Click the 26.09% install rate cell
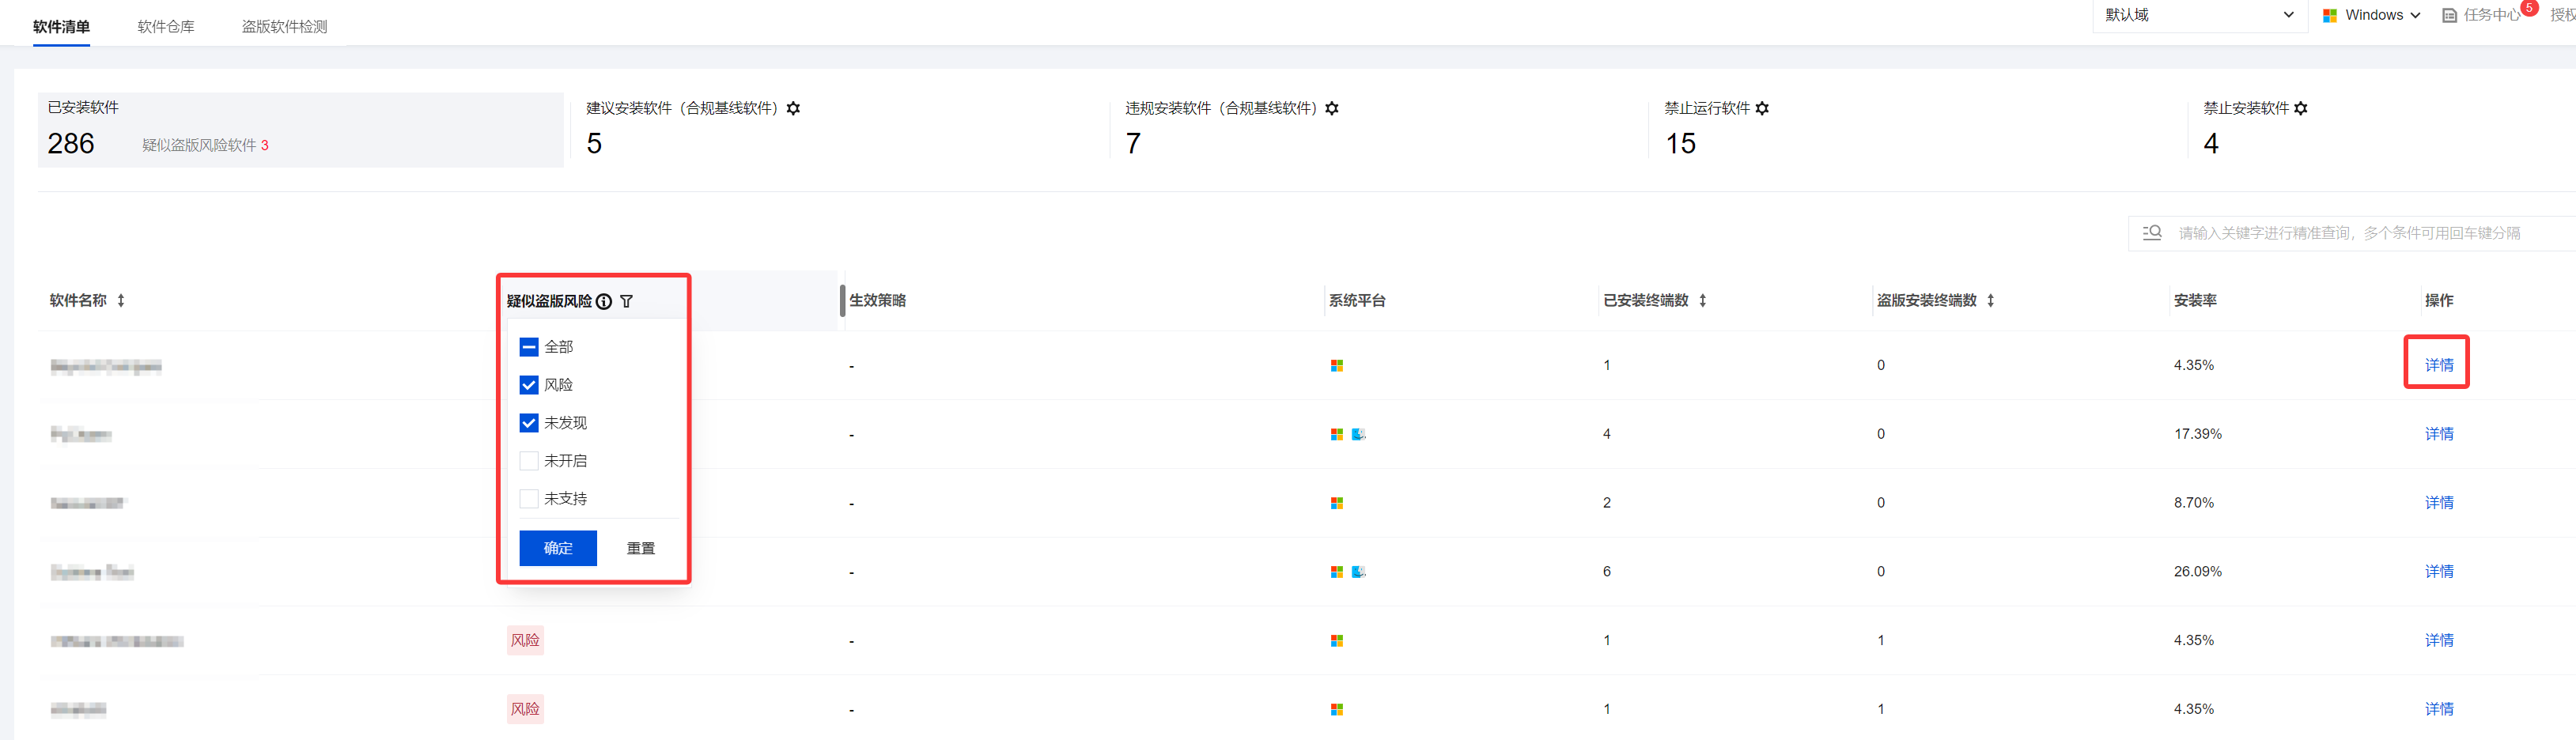Screen dimensions: 2576x740 [2198, 572]
